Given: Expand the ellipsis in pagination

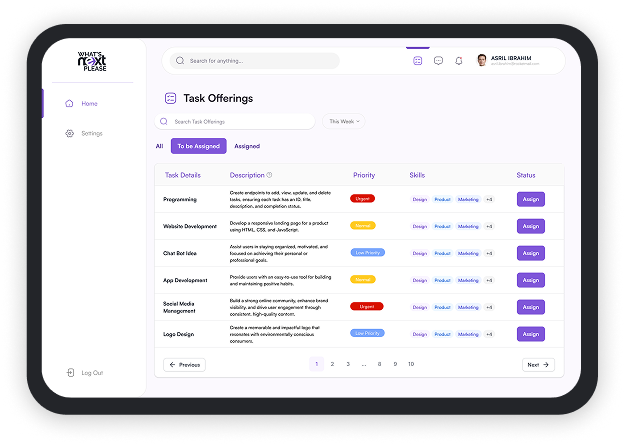Looking at the screenshot, I should (x=364, y=365).
